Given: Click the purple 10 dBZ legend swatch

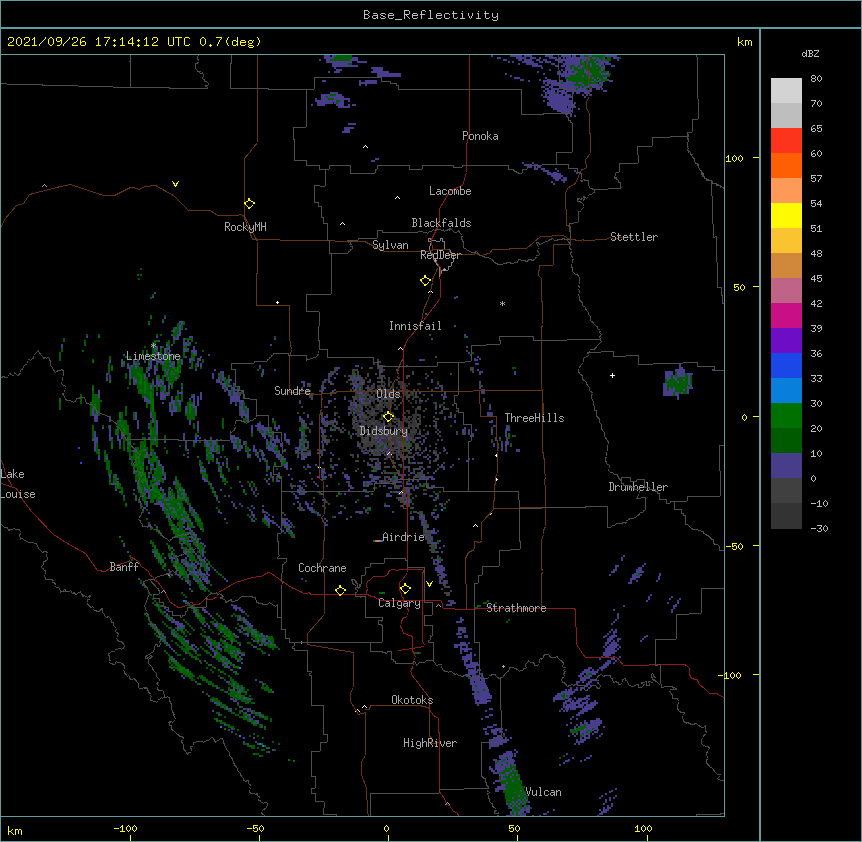Looking at the screenshot, I should pos(786,466).
